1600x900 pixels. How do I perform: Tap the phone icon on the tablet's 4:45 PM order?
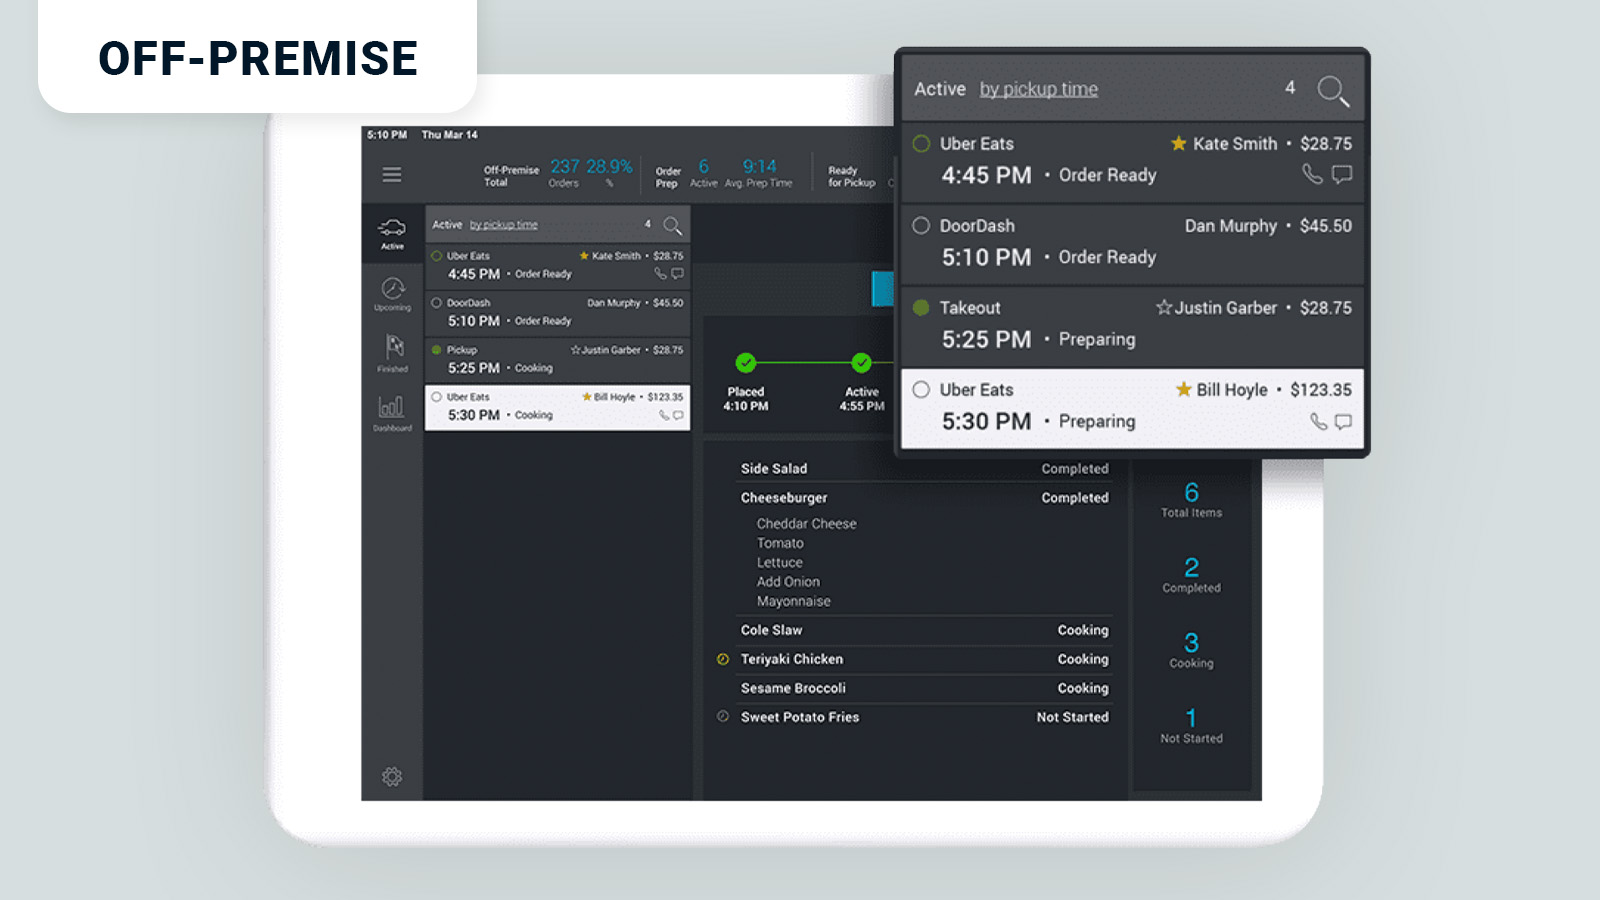point(660,273)
